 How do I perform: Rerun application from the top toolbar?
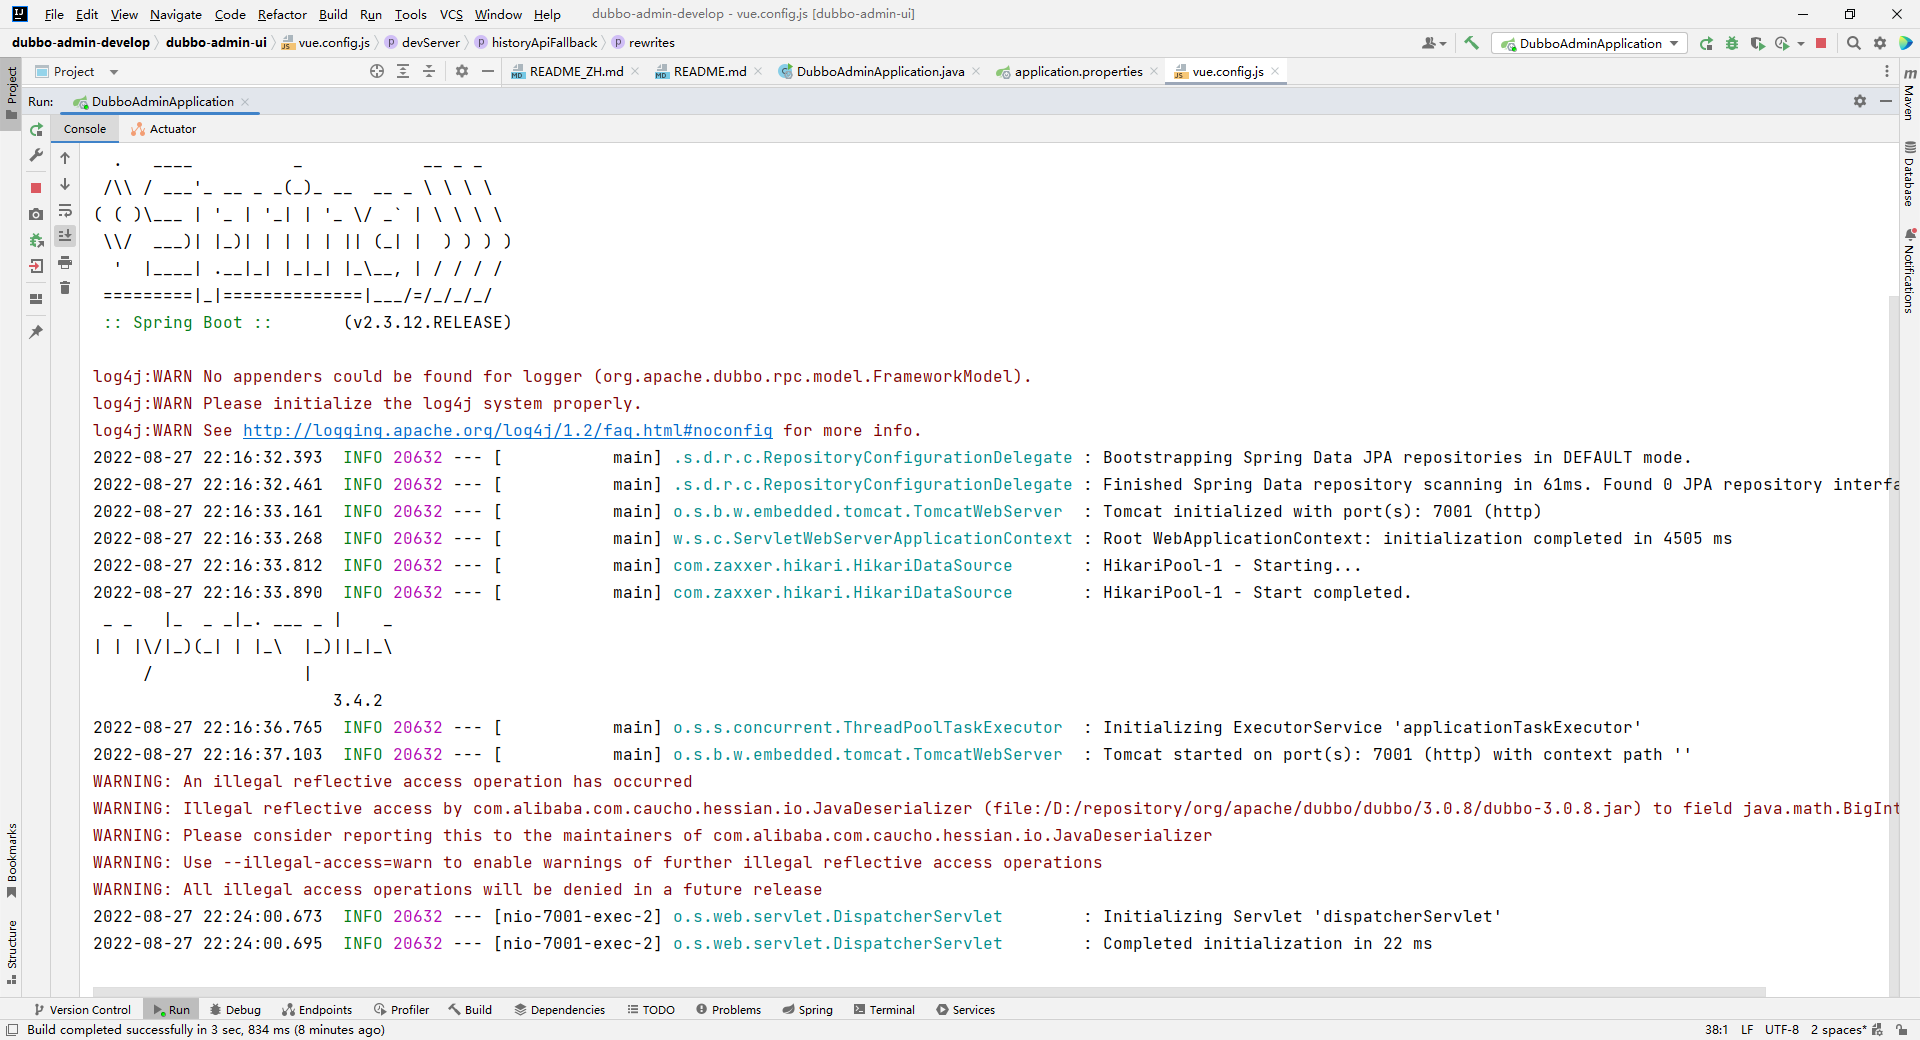[x=1706, y=43]
